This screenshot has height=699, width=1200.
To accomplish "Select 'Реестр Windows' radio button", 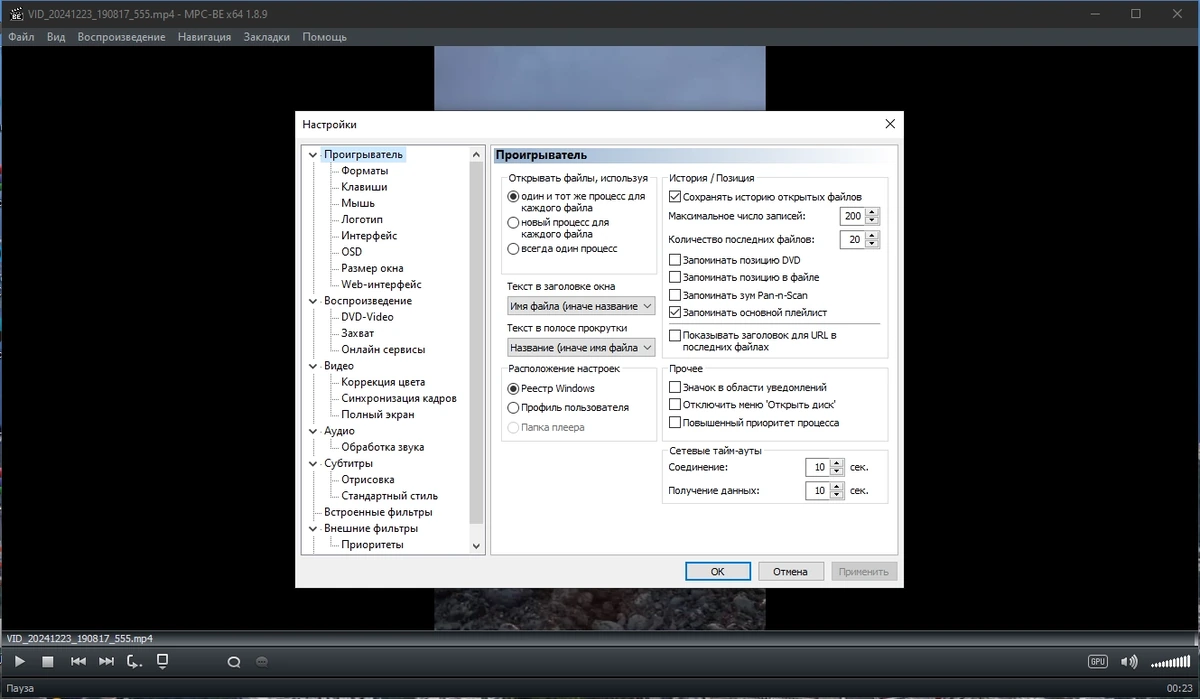I will tap(514, 388).
